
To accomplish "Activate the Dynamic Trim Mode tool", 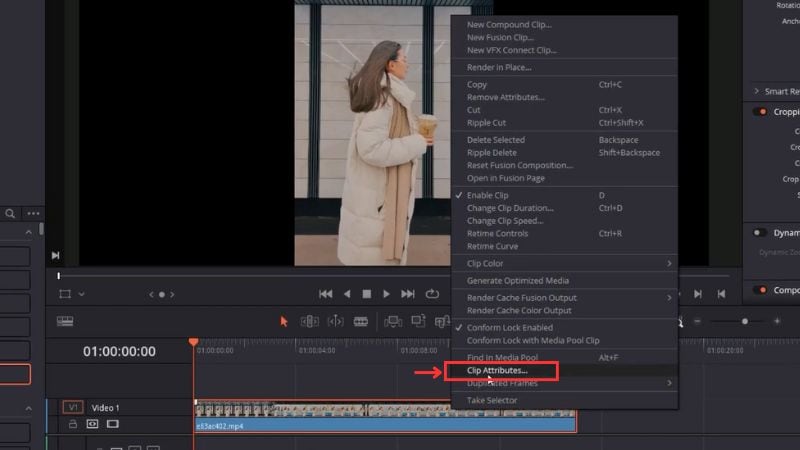I will (335, 321).
